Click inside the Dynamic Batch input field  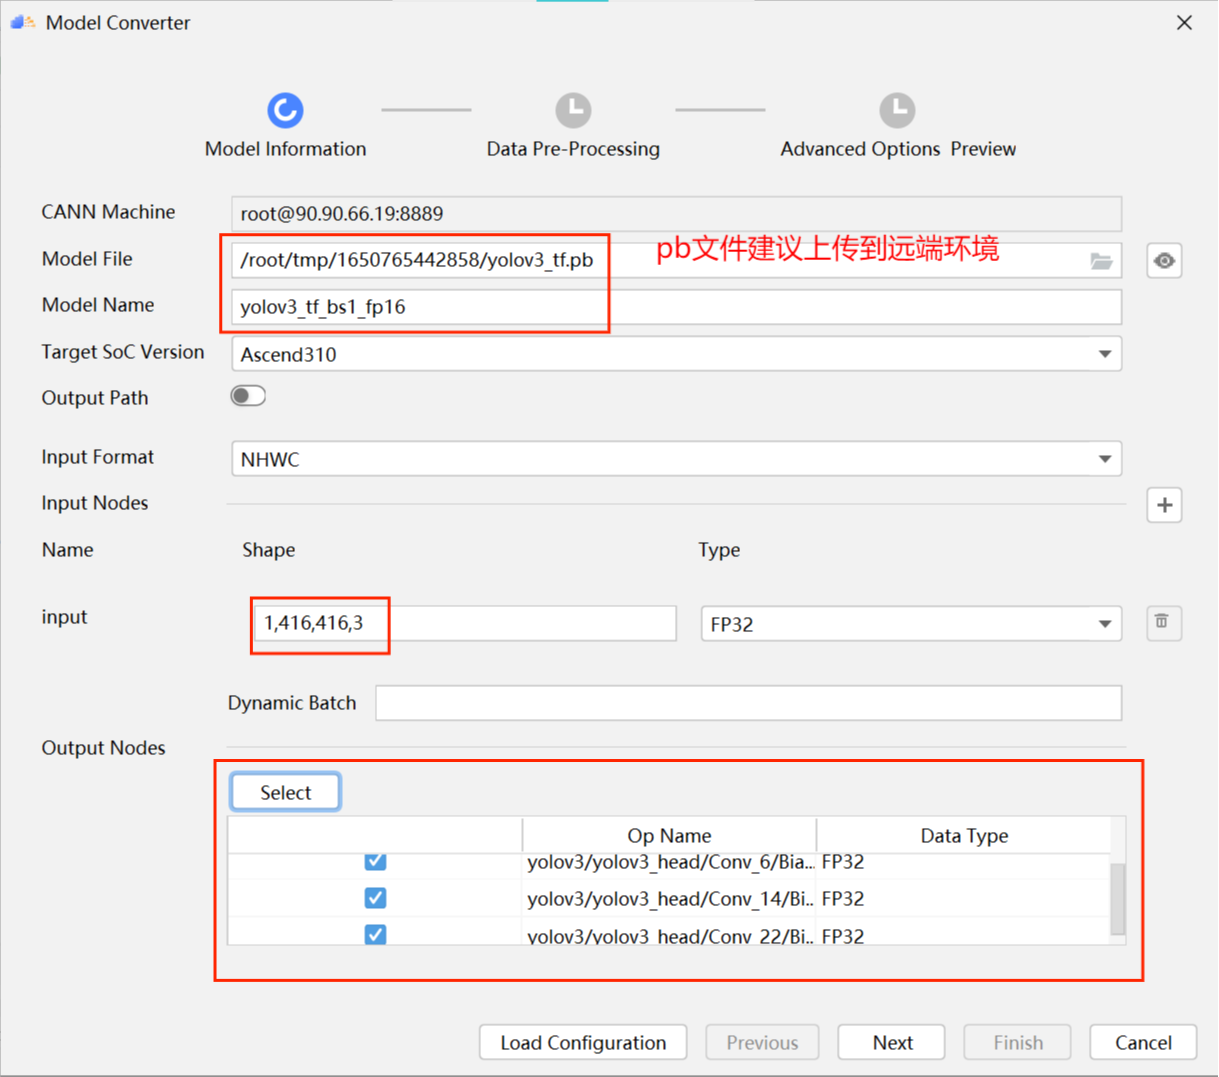pos(747,702)
